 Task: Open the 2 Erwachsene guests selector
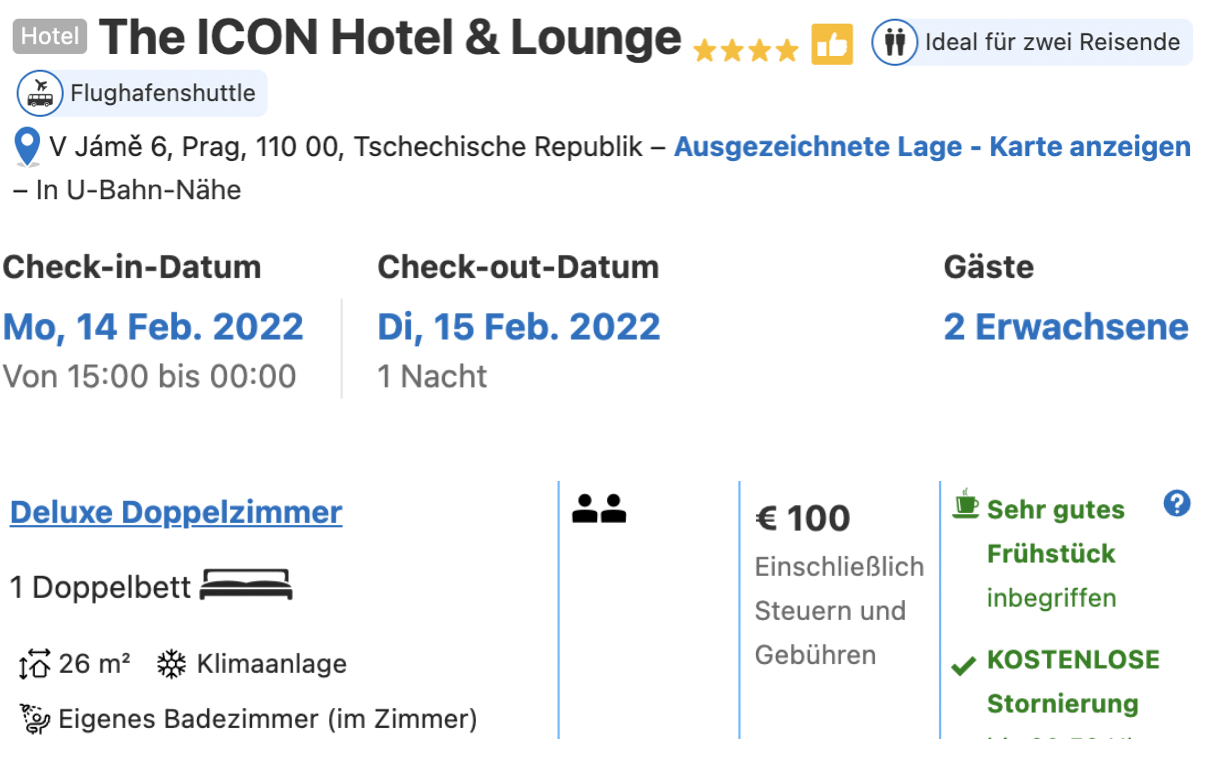click(1066, 327)
